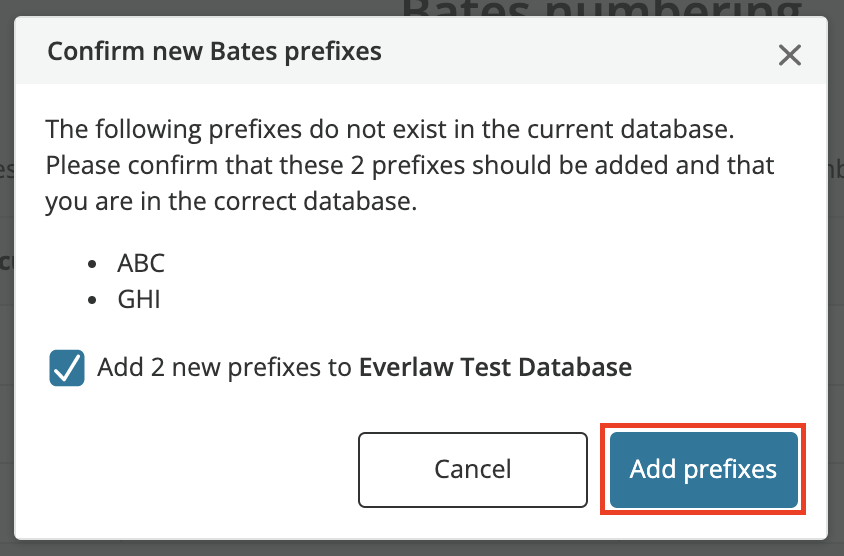Click the bullet point before GHI

click(92, 300)
